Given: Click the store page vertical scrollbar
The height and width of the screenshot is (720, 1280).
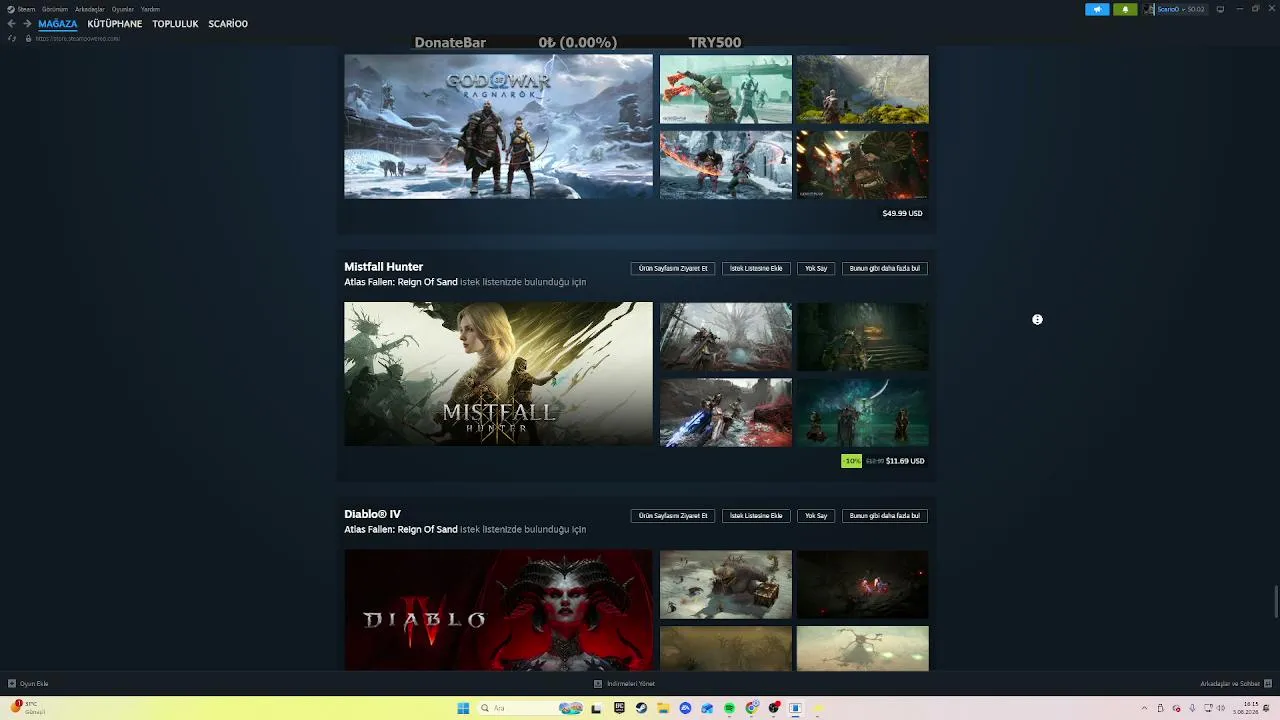Looking at the screenshot, I should (x=1276, y=601).
